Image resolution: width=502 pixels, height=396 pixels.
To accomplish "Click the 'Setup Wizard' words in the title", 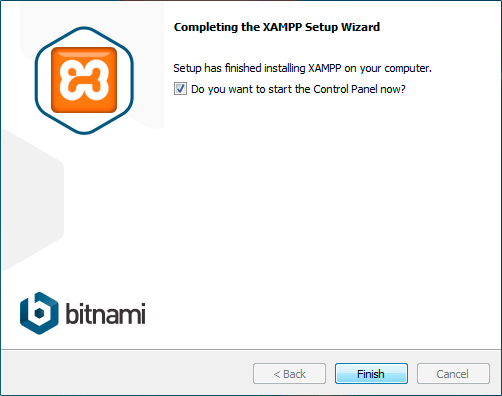I will point(343,27).
